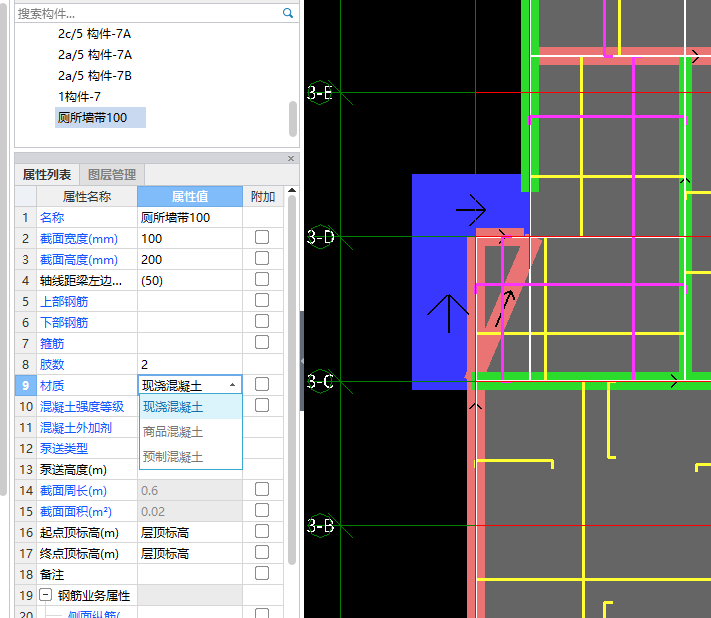Viewport: 711px width, 618px height.
Task: Select 2a/5 构件-7A in component list
Action: pos(95,55)
